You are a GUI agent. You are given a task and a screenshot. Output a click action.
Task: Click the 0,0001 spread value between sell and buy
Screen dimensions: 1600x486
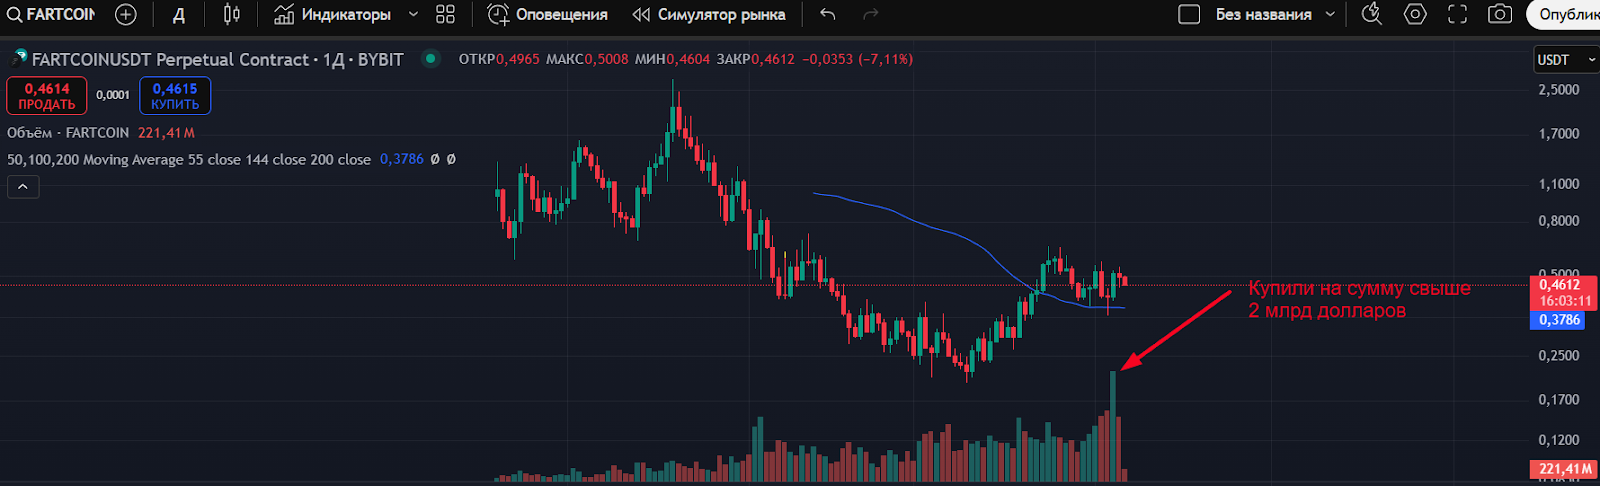click(x=113, y=95)
